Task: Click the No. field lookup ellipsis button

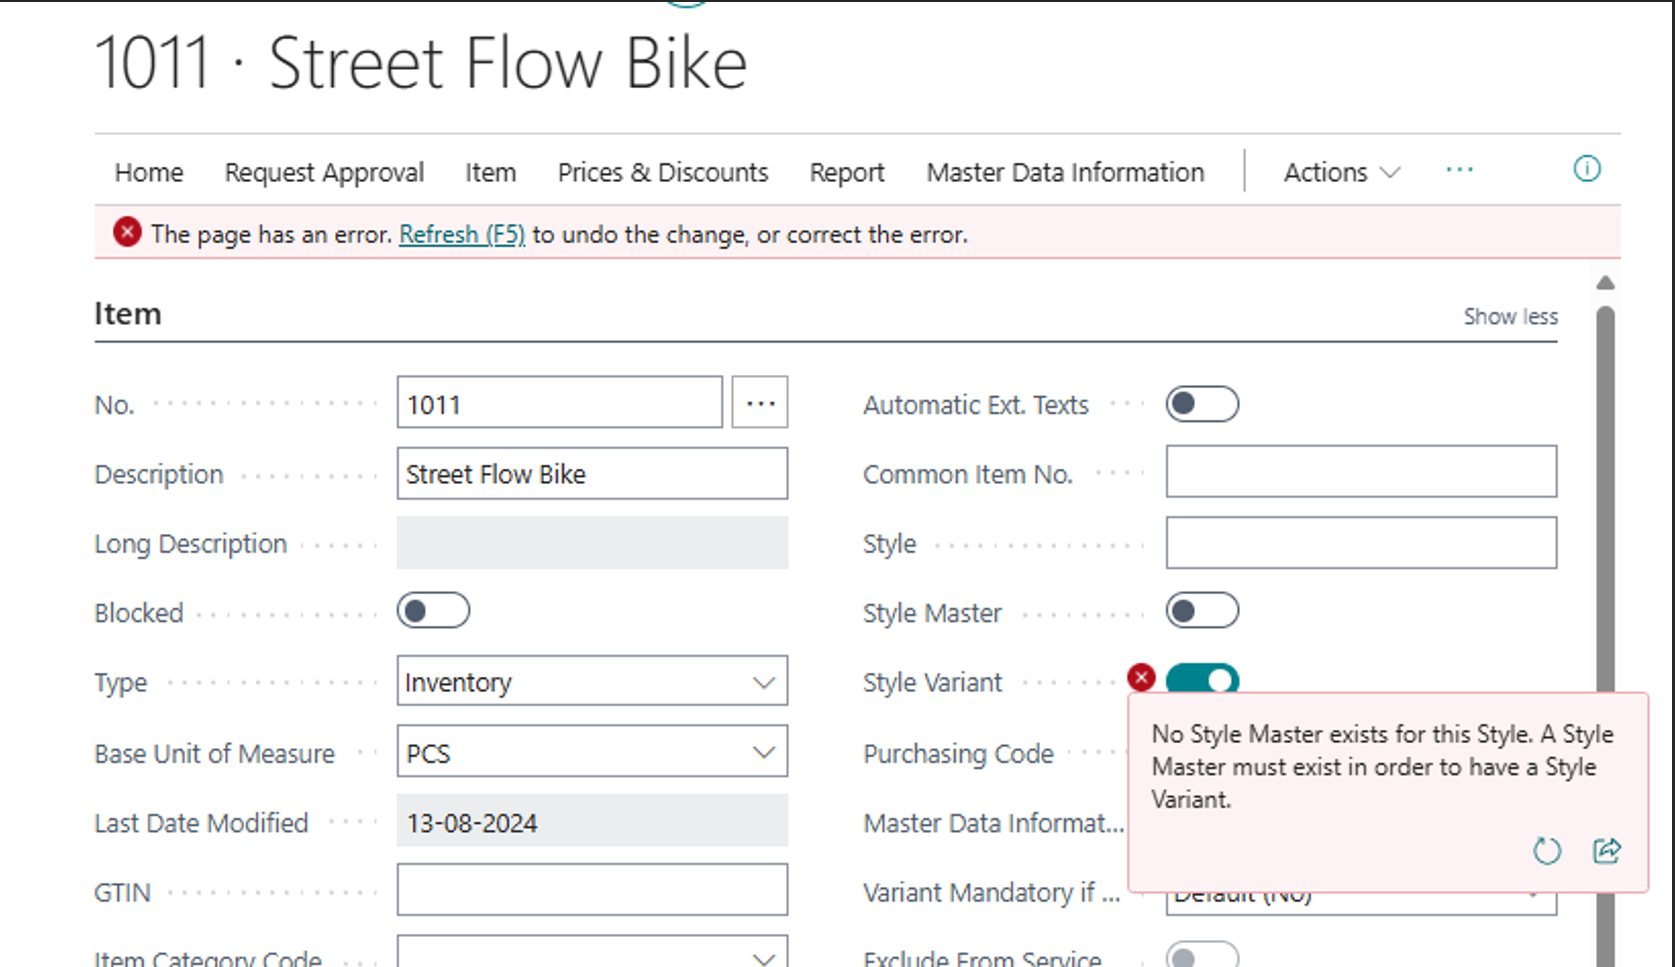Action: [760, 403]
